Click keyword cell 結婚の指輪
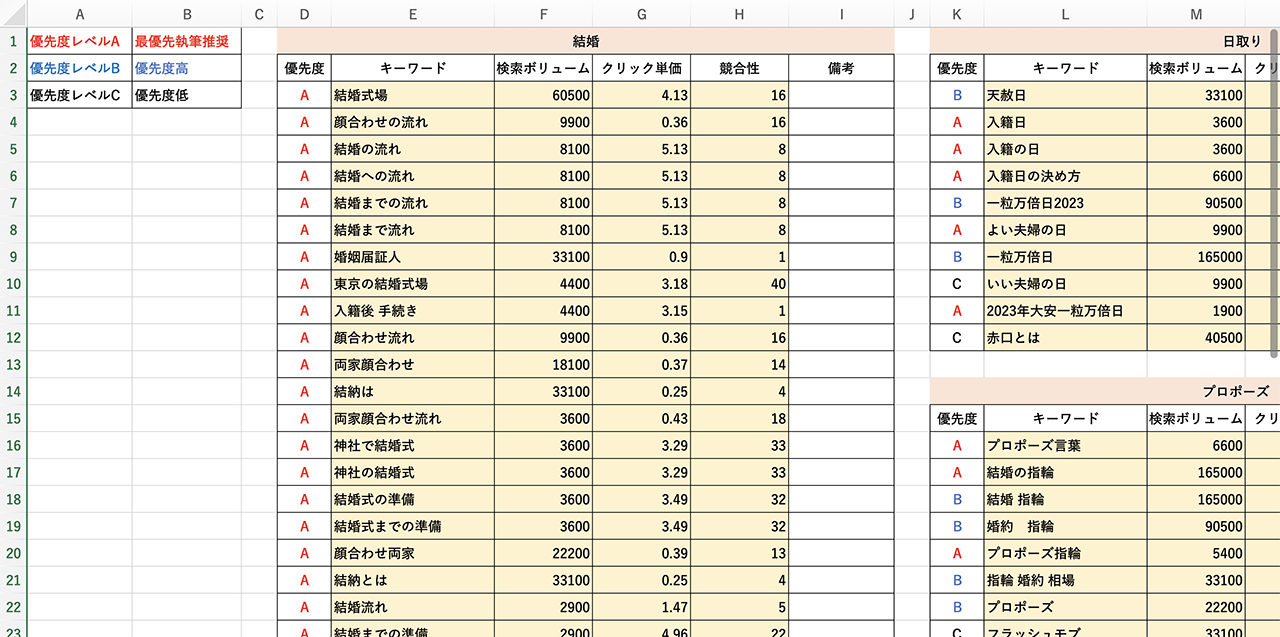The image size is (1280, 637). (1065, 473)
